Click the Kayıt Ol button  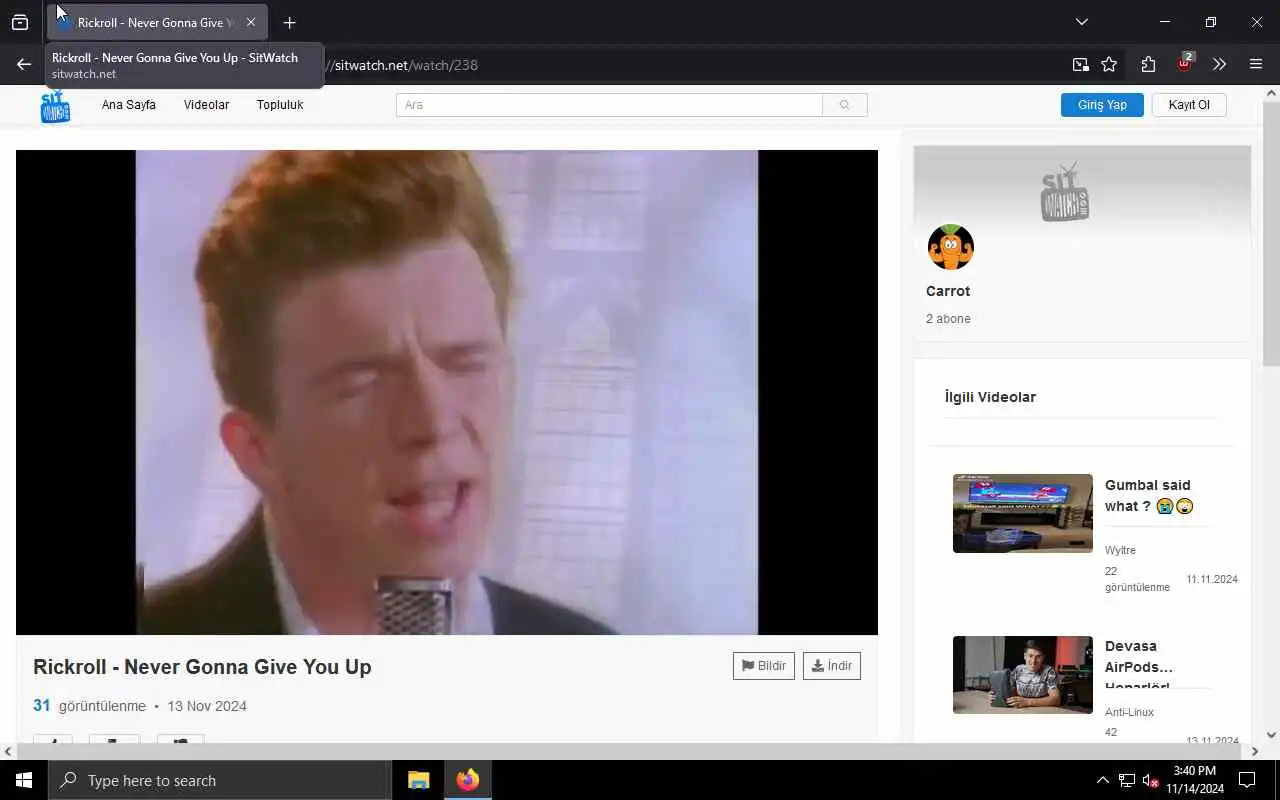(1189, 105)
